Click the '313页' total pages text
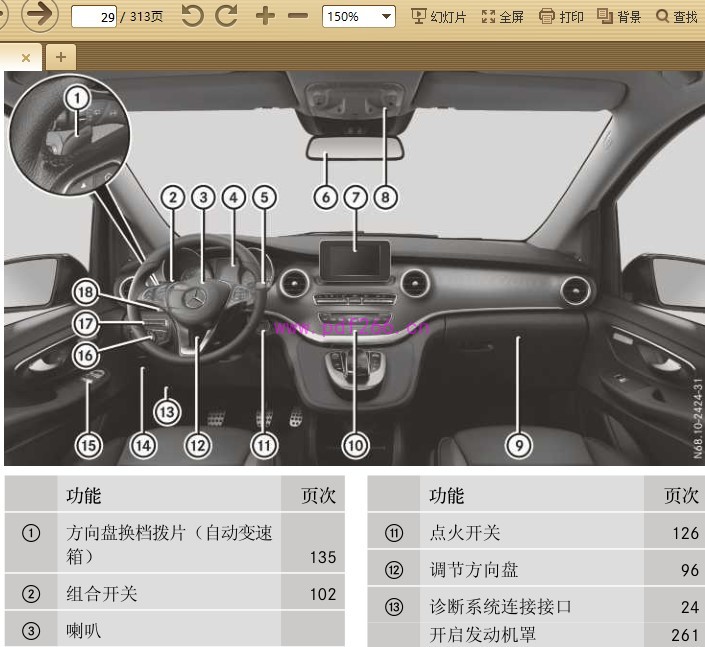Image resolution: width=705 pixels, height=647 pixels. click(147, 17)
